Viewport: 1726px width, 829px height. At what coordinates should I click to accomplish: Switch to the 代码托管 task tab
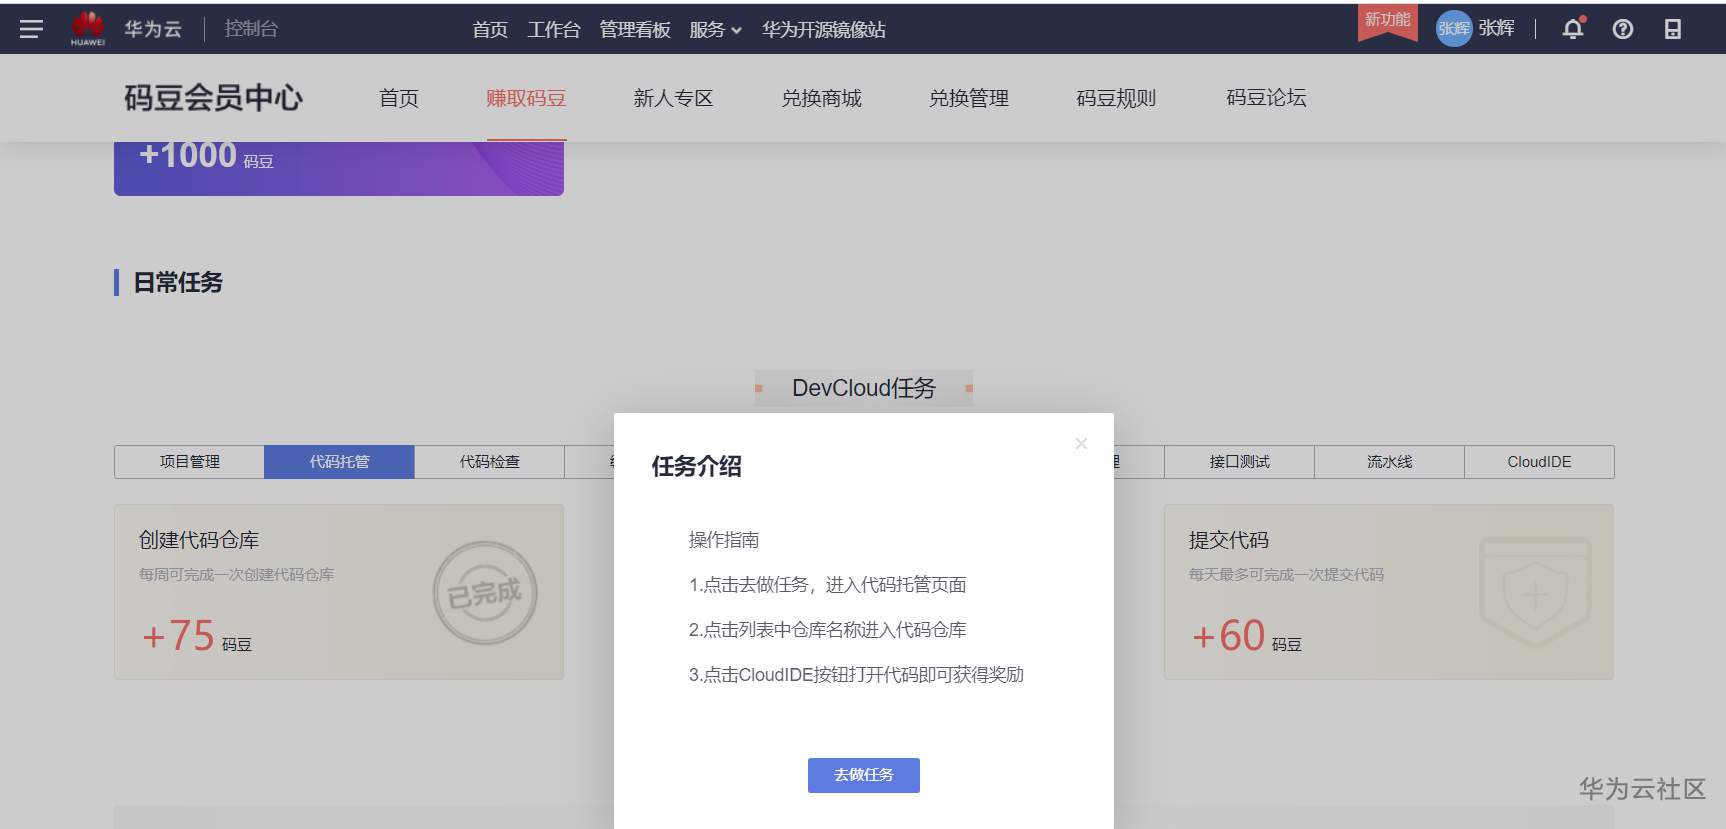(x=339, y=462)
